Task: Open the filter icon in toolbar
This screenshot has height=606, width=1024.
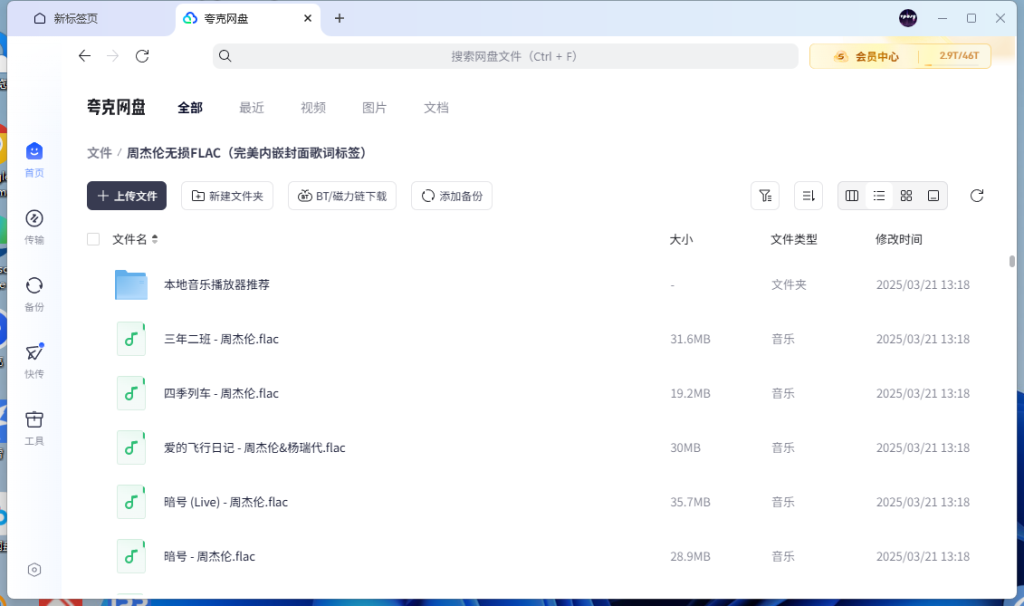Action: click(x=765, y=196)
